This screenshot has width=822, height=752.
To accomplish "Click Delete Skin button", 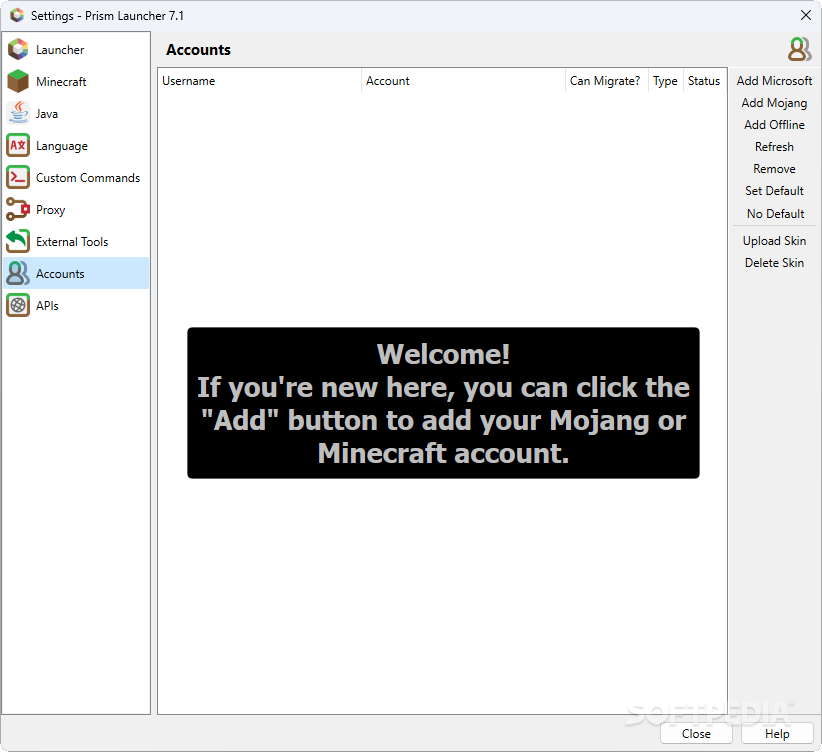I will 774,263.
